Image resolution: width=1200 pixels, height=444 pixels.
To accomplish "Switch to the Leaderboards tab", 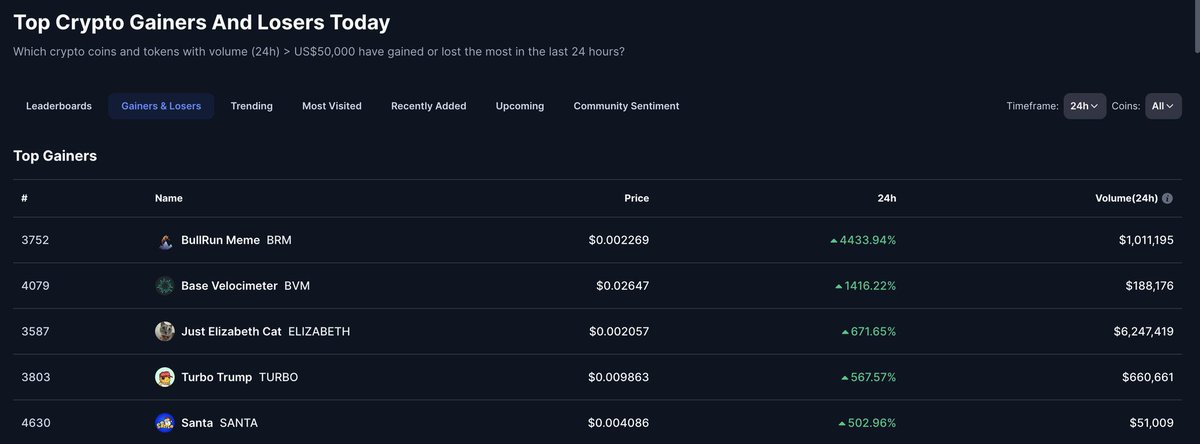I will 59,106.
